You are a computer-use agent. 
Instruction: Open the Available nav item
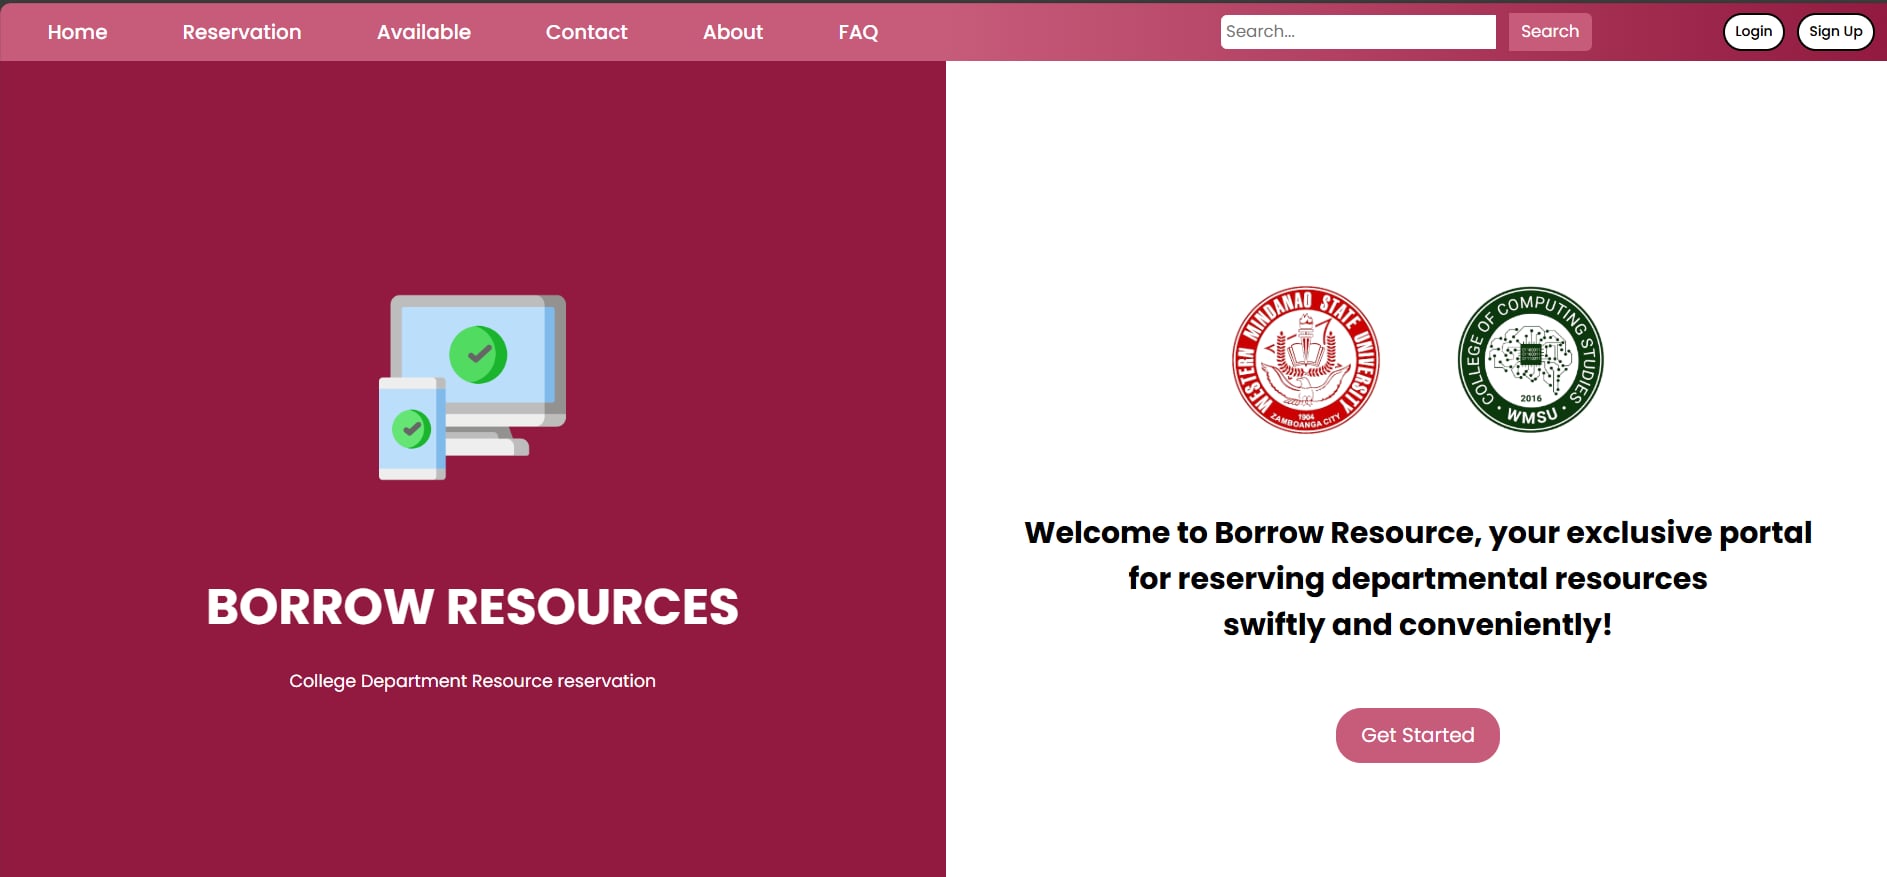tap(423, 32)
